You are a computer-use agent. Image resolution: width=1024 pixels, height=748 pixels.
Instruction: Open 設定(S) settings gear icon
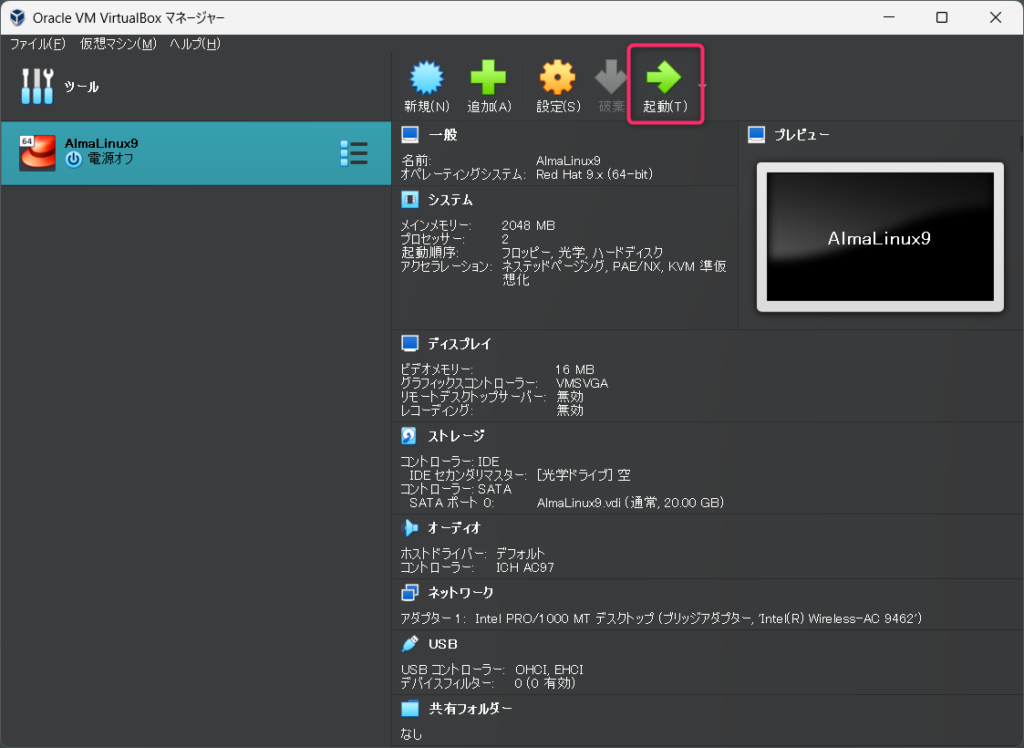coord(557,78)
